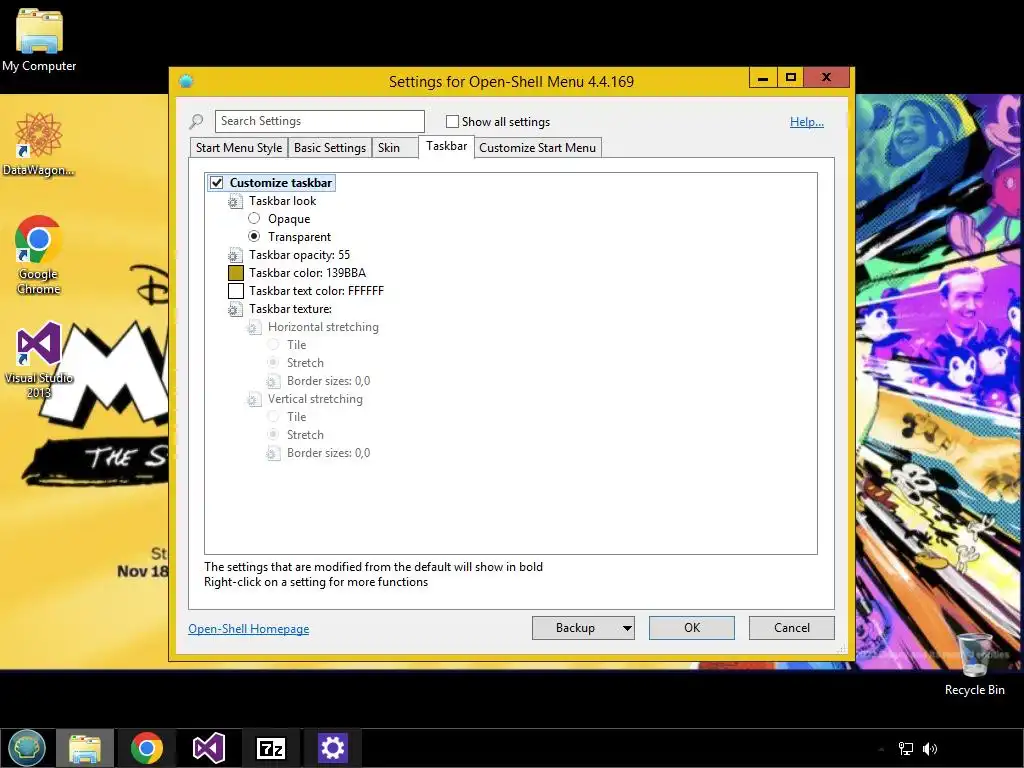Click the gear icon beside Horizontal stretching
Screen dimensions: 1024x768
click(254, 327)
